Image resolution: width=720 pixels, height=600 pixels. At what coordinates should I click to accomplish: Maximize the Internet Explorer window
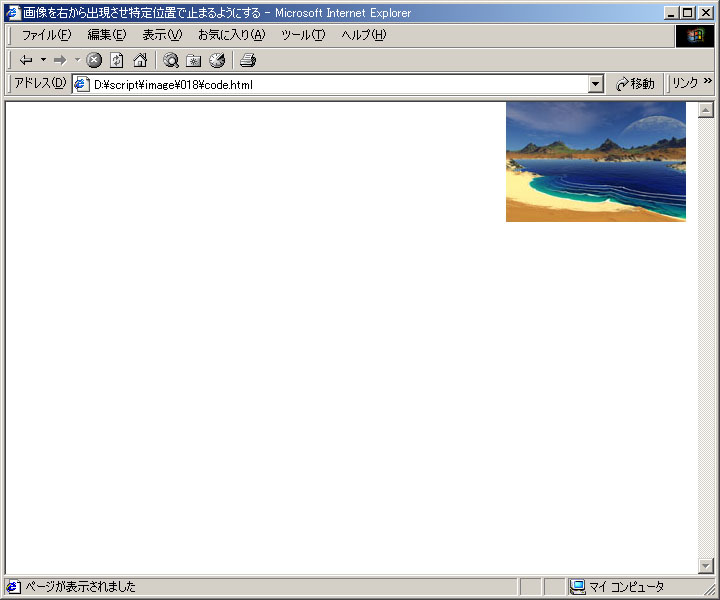tap(687, 12)
